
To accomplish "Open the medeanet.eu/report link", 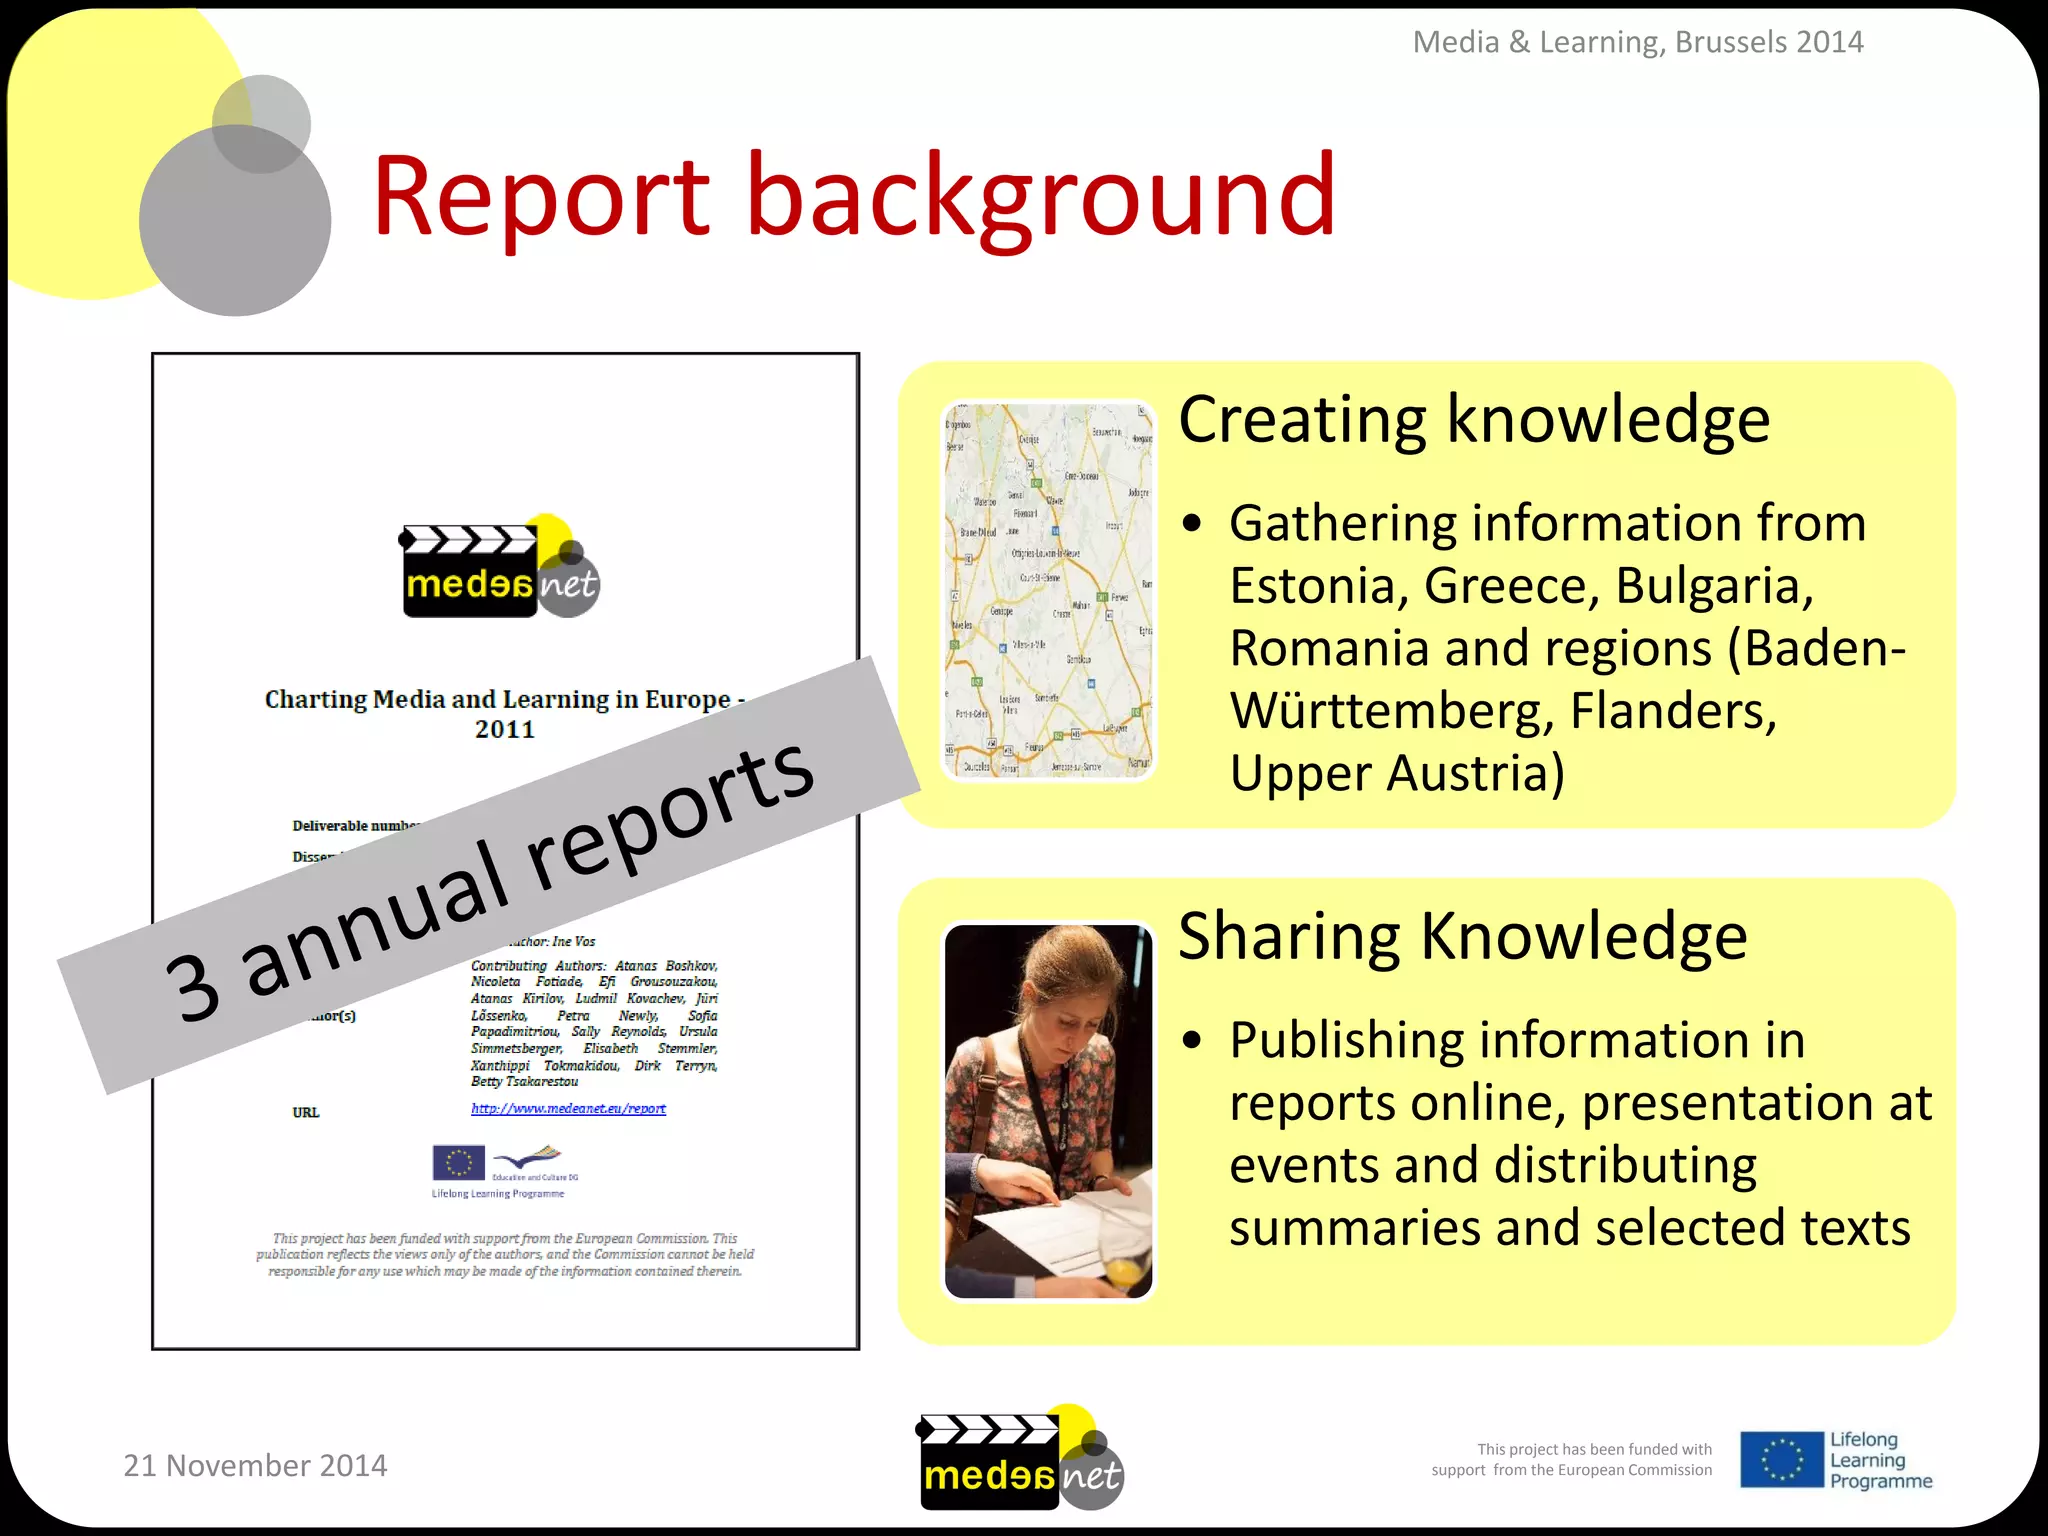I will click(x=568, y=1108).
